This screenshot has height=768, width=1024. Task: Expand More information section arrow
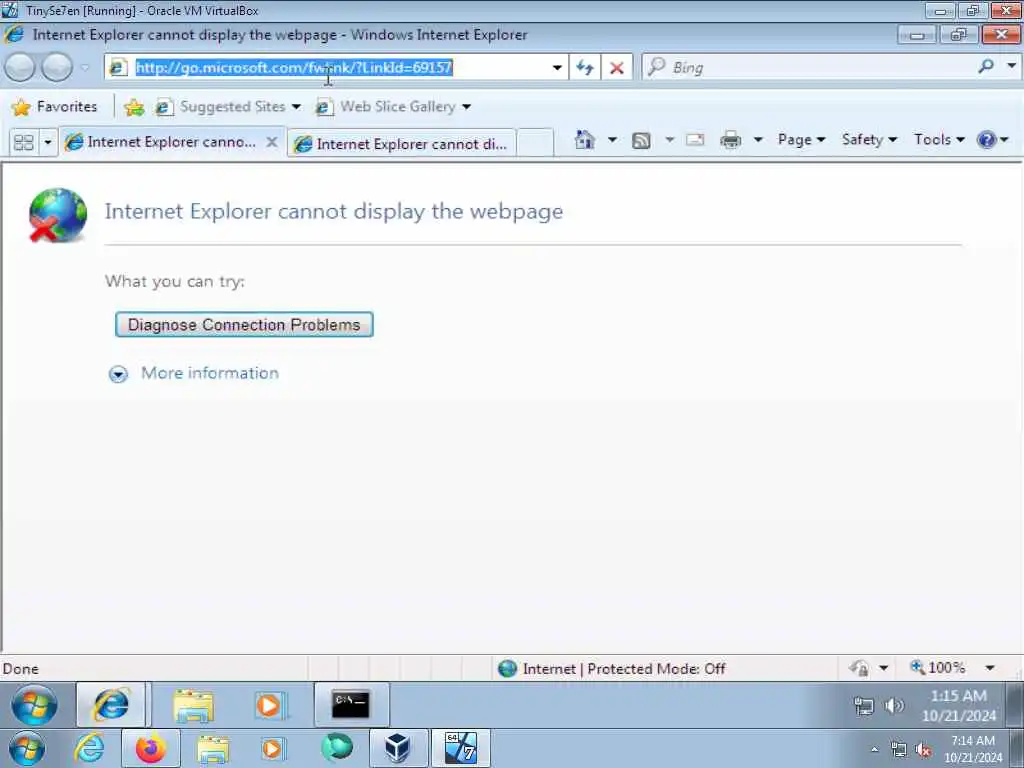118,374
